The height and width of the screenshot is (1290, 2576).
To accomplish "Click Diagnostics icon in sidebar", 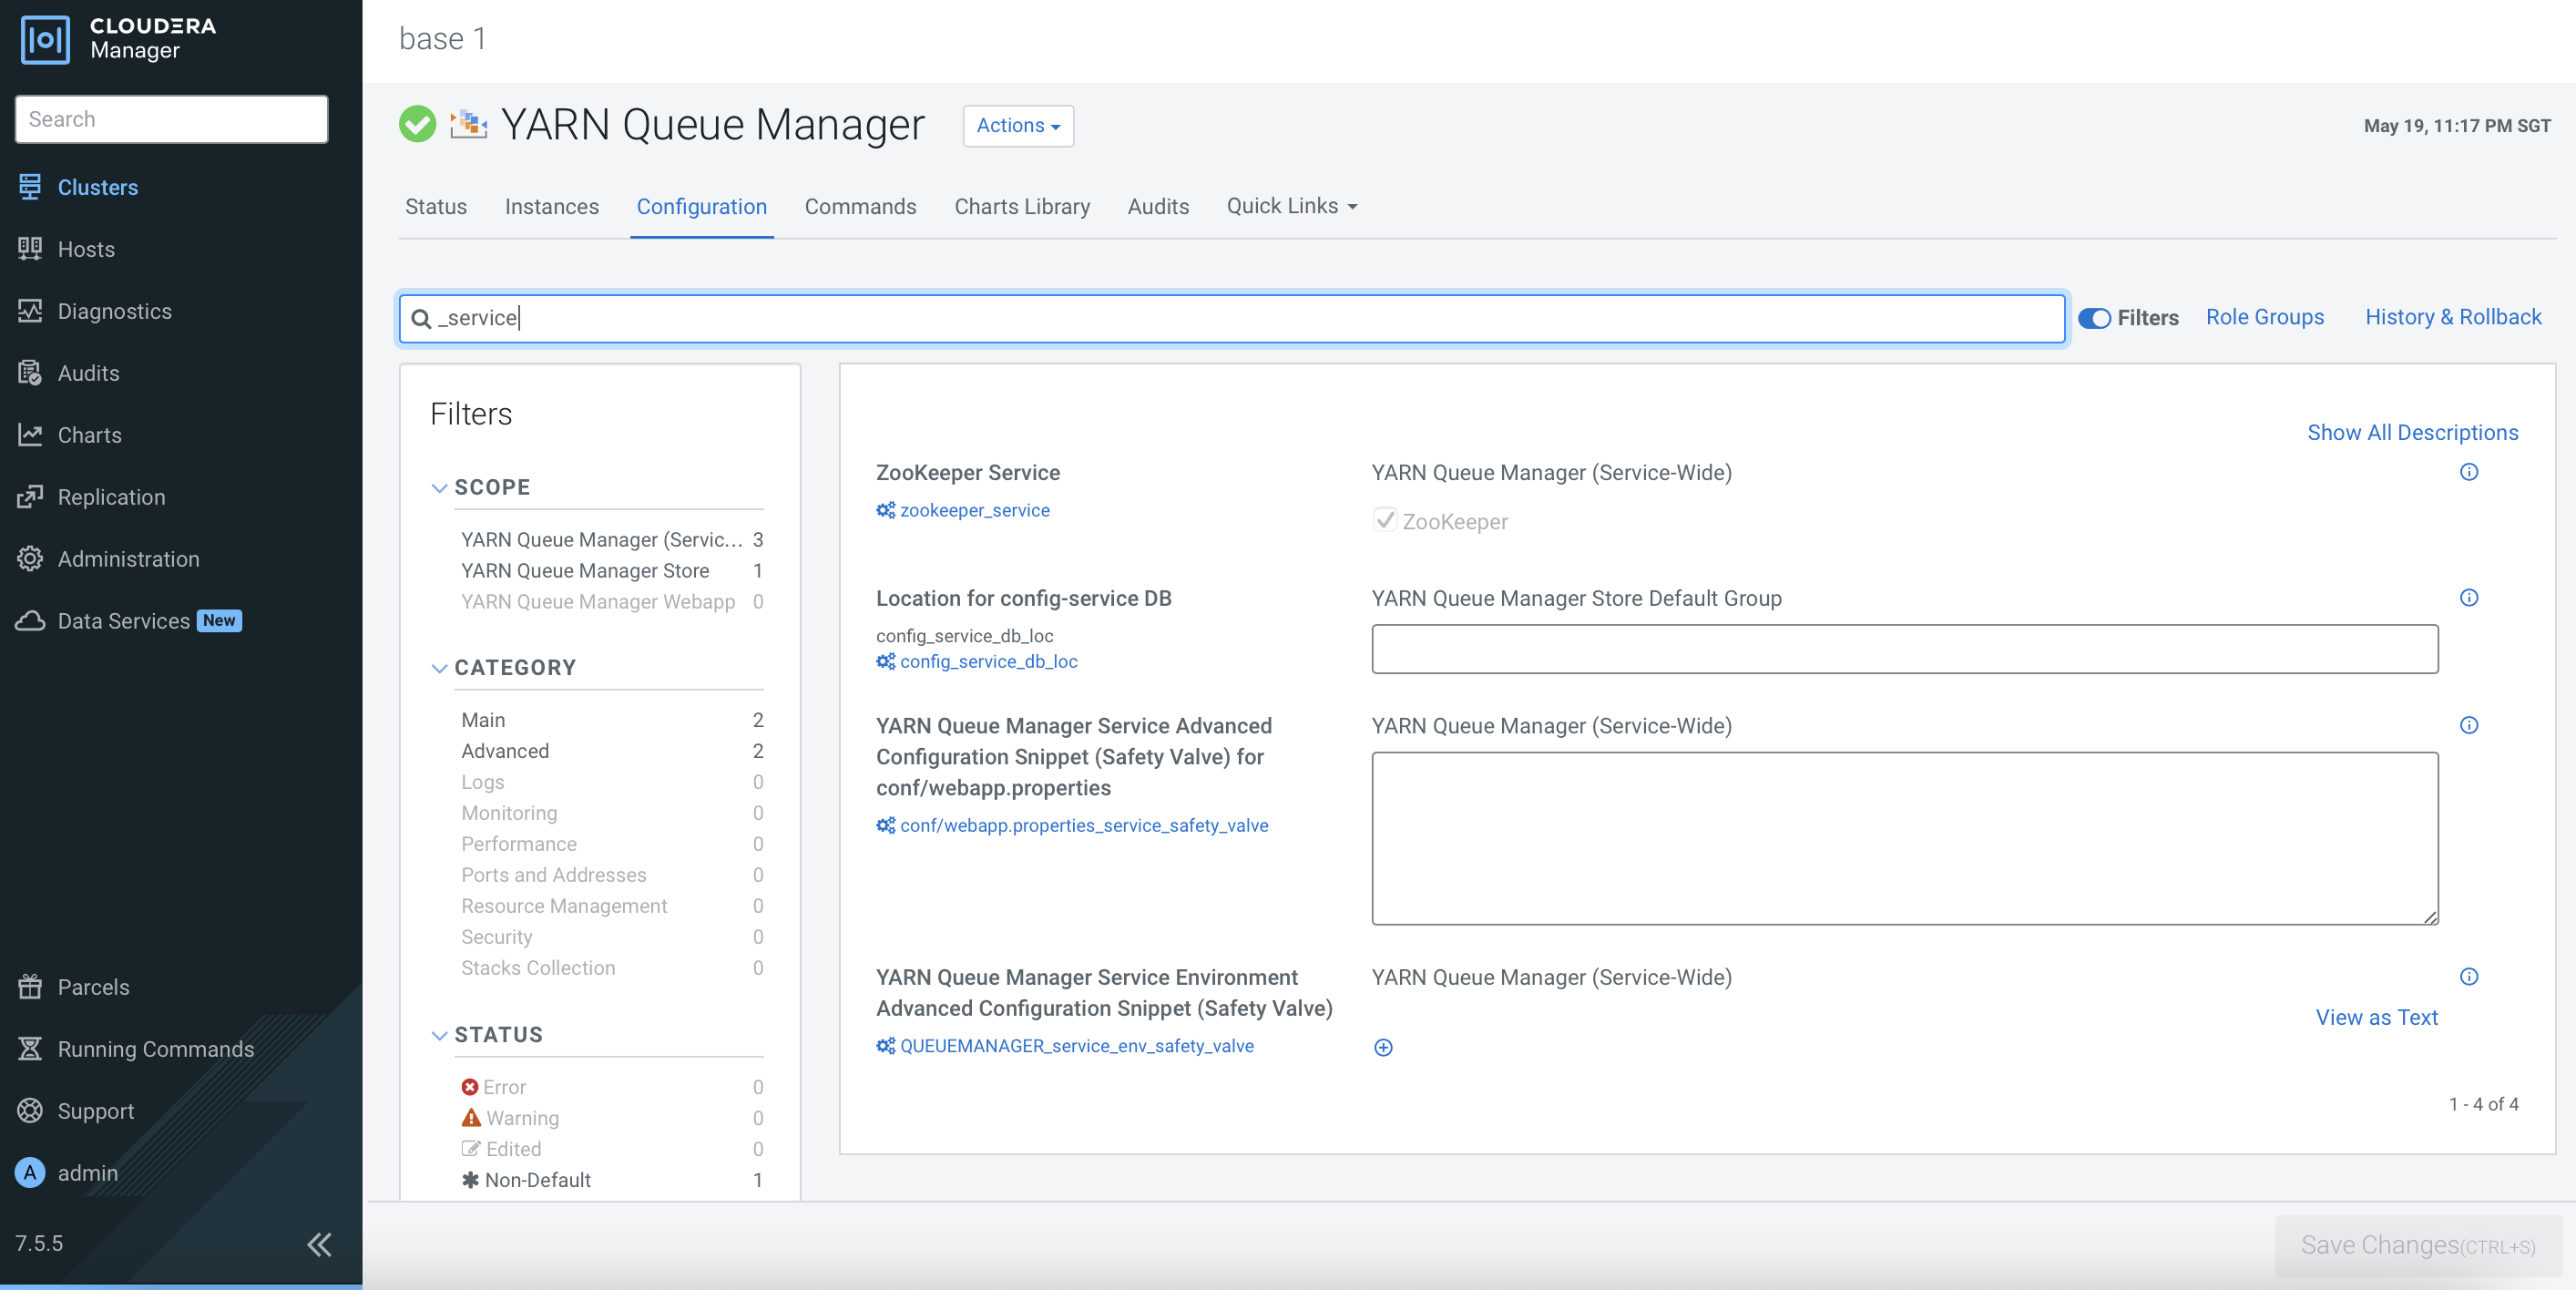I will pos(30,311).
